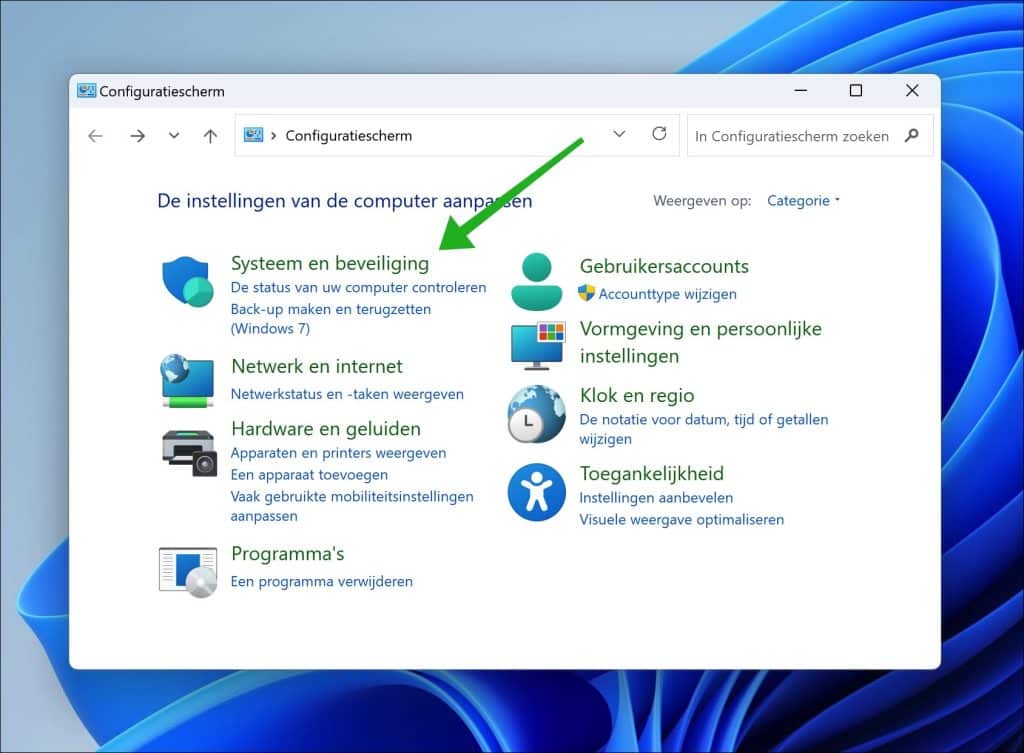Refresh the Configuratiescherm view
Screen dimensions: 1024x753
tap(660, 134)
